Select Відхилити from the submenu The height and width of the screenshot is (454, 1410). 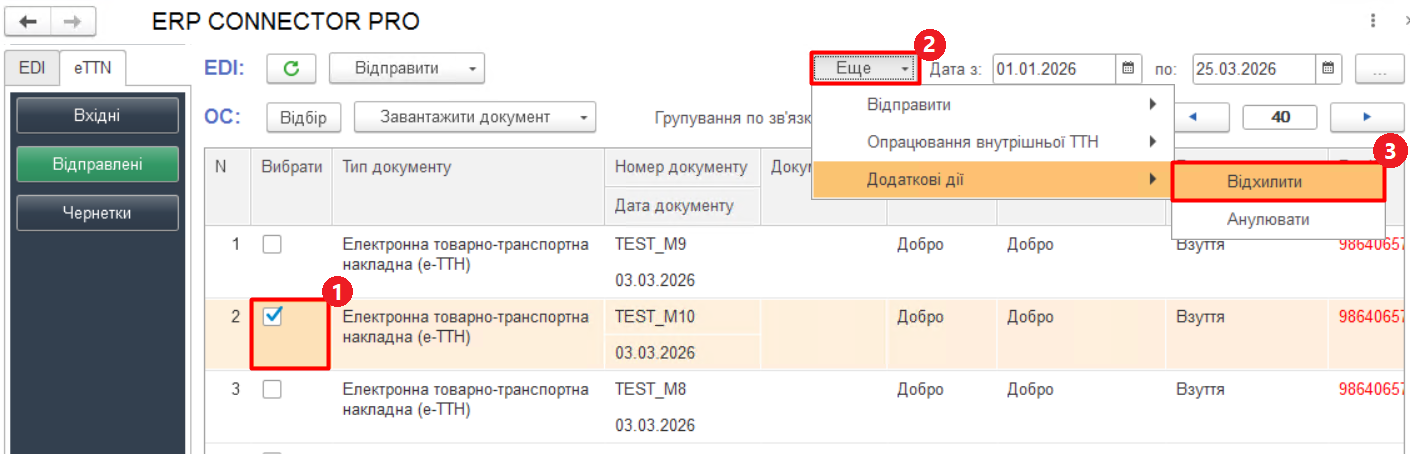click(x=1277, y=182)
